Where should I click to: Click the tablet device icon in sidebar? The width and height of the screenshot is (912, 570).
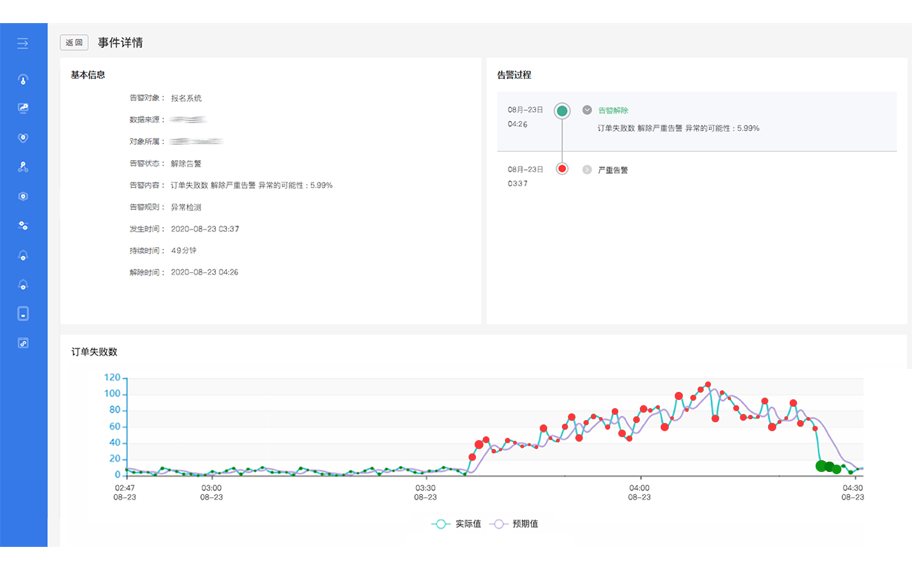pyautogui.click(x=23, y=314)
